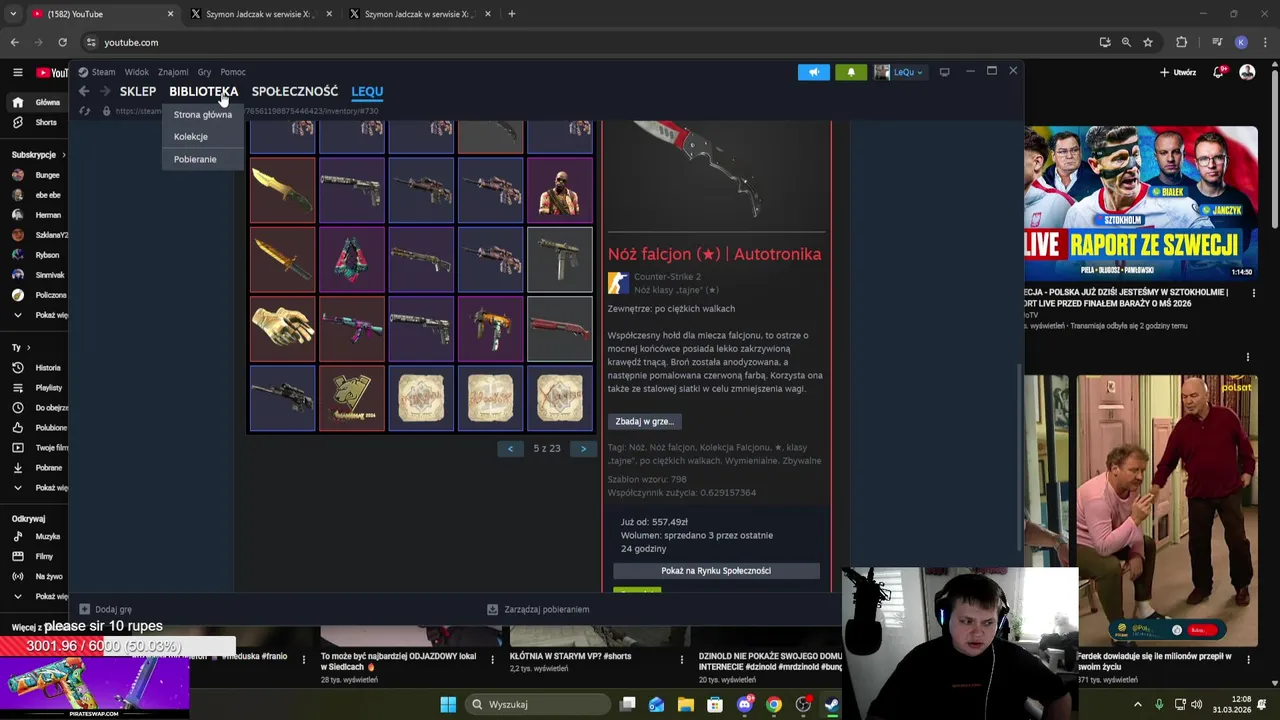Open the Steam announcements megaphone button
The width and height of the screenshot is (1280, 720).
point(813,72)
